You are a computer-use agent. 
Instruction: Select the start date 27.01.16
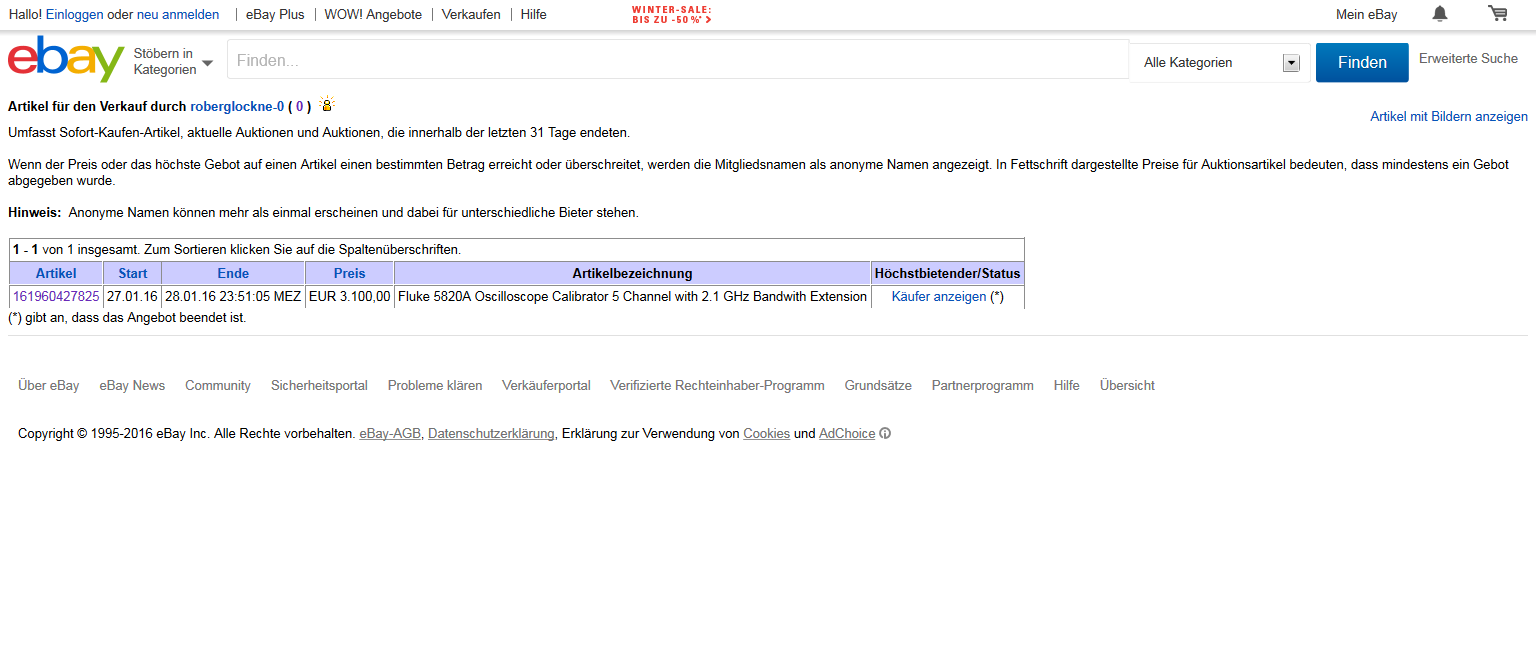click(132, 297)
